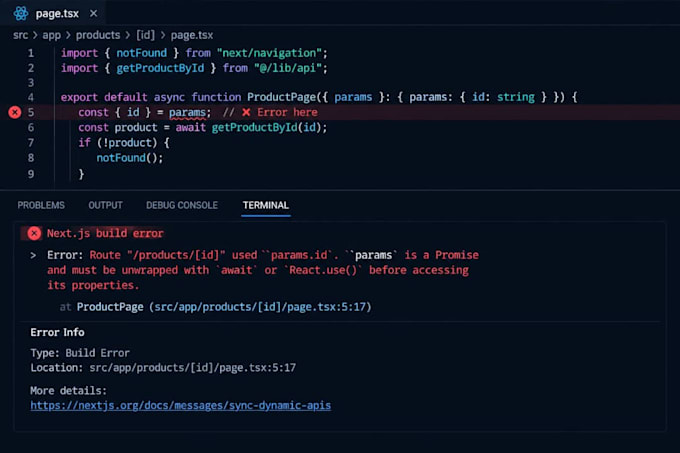Switch to the PROBLEMS panel tab
This screenshot has height=453, width=680.
point(41,205)
